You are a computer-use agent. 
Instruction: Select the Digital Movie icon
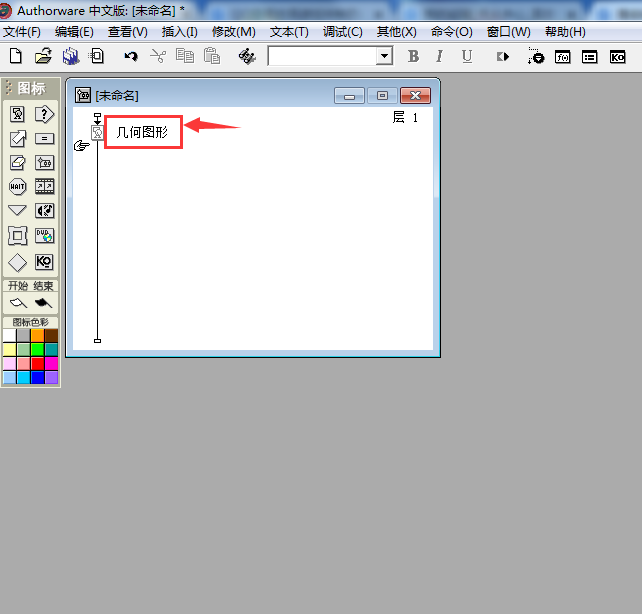[x=44, y=187]
